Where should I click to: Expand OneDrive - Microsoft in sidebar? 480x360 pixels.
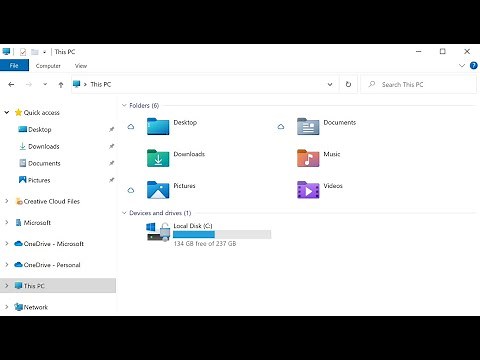(6, 244)
